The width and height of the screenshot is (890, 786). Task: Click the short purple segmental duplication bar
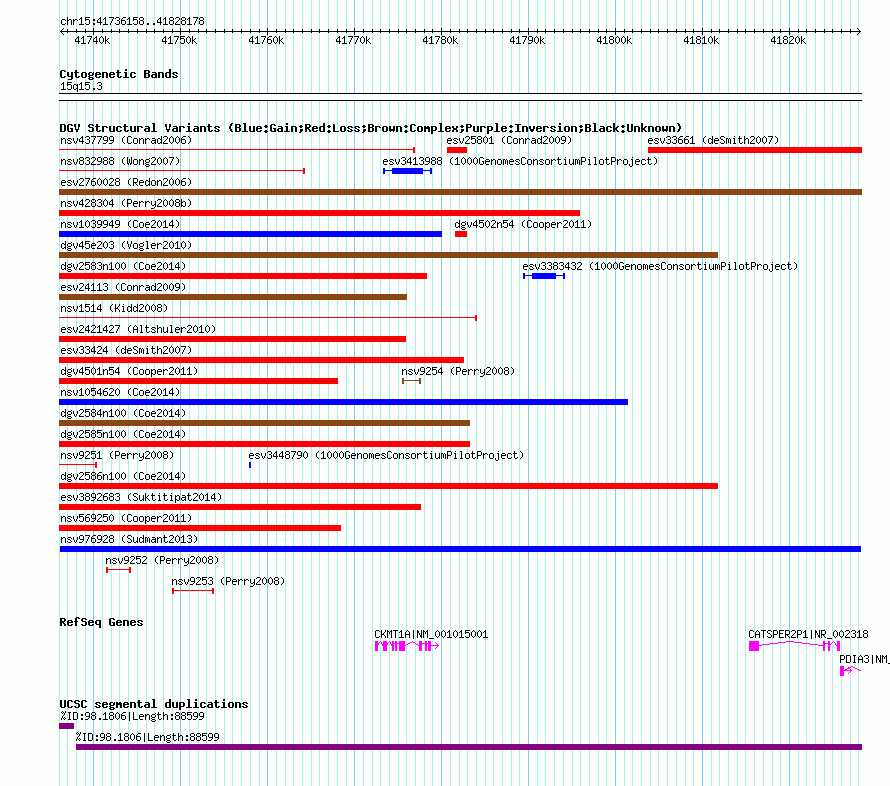click(66, 726)
